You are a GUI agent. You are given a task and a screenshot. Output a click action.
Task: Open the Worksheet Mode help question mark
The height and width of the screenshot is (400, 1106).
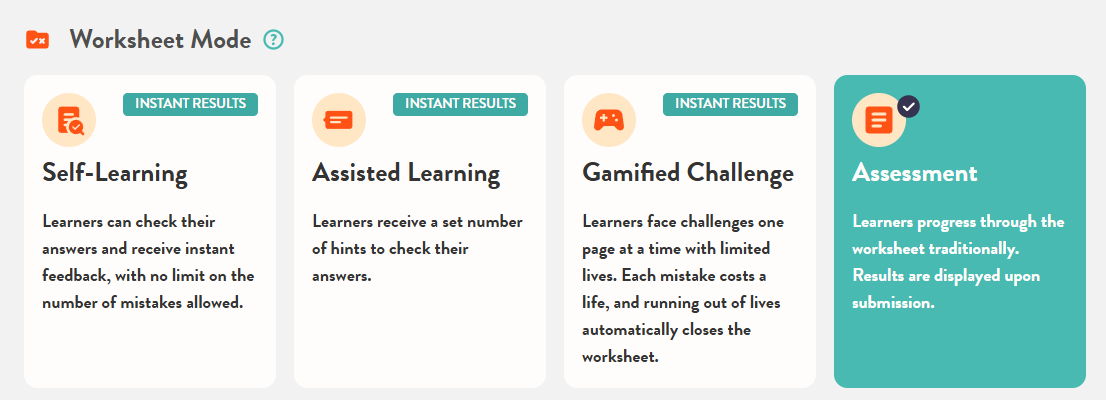click(x=273, y=40)
